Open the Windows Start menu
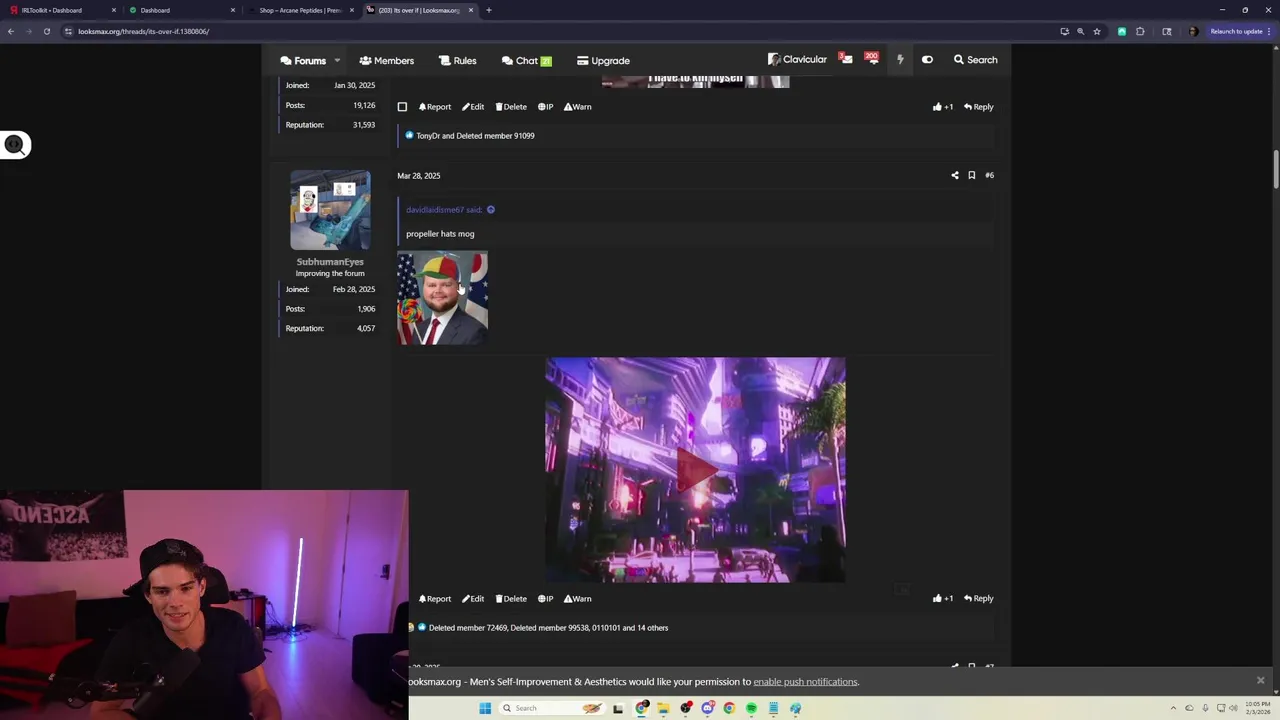1280x720 pixels. tap(485, 708)
